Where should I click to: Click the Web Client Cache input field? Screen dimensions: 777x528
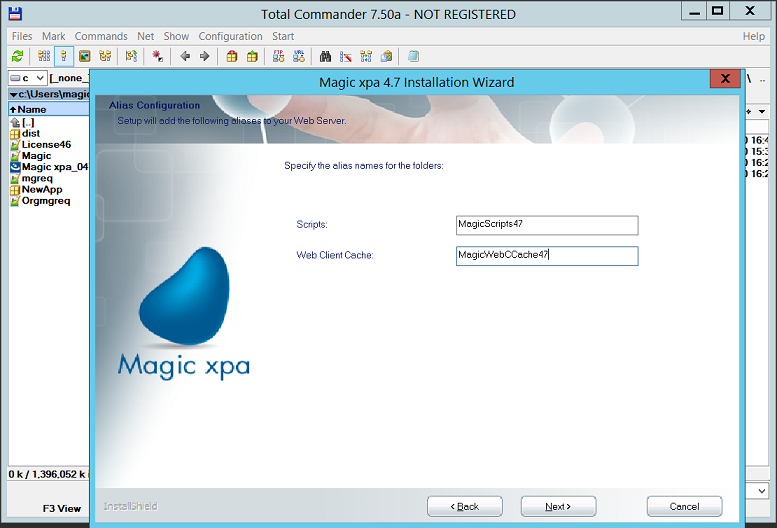547,256
